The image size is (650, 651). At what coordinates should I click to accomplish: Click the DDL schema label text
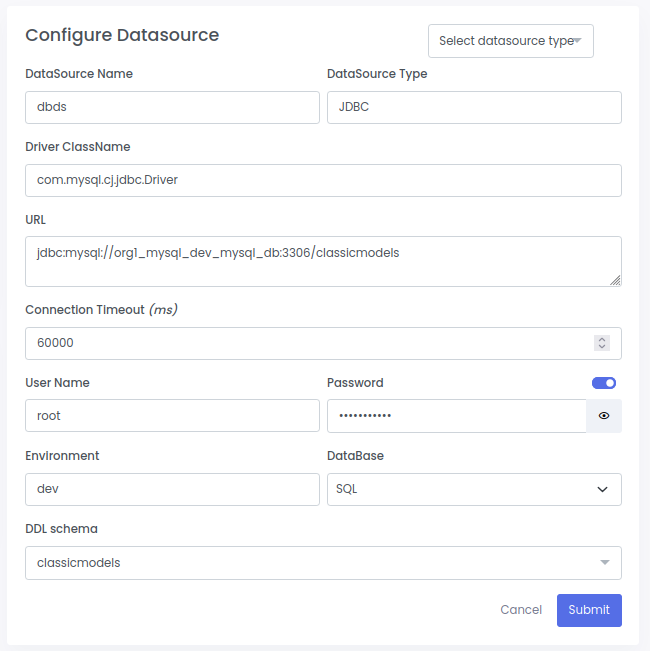click(61, 529)
